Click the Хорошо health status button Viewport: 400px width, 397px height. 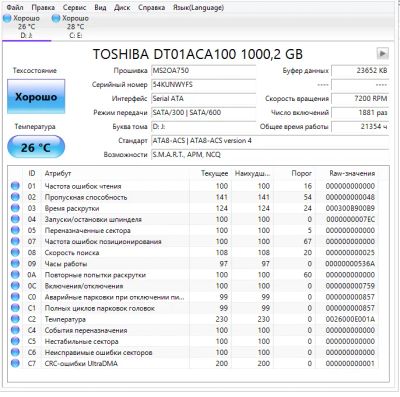[x=36, y=97]
